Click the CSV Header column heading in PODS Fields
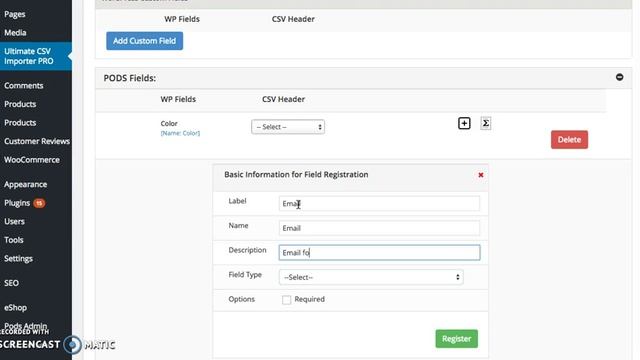The width and height of the screenshot is (640, 360). click(x=283, y=99)
